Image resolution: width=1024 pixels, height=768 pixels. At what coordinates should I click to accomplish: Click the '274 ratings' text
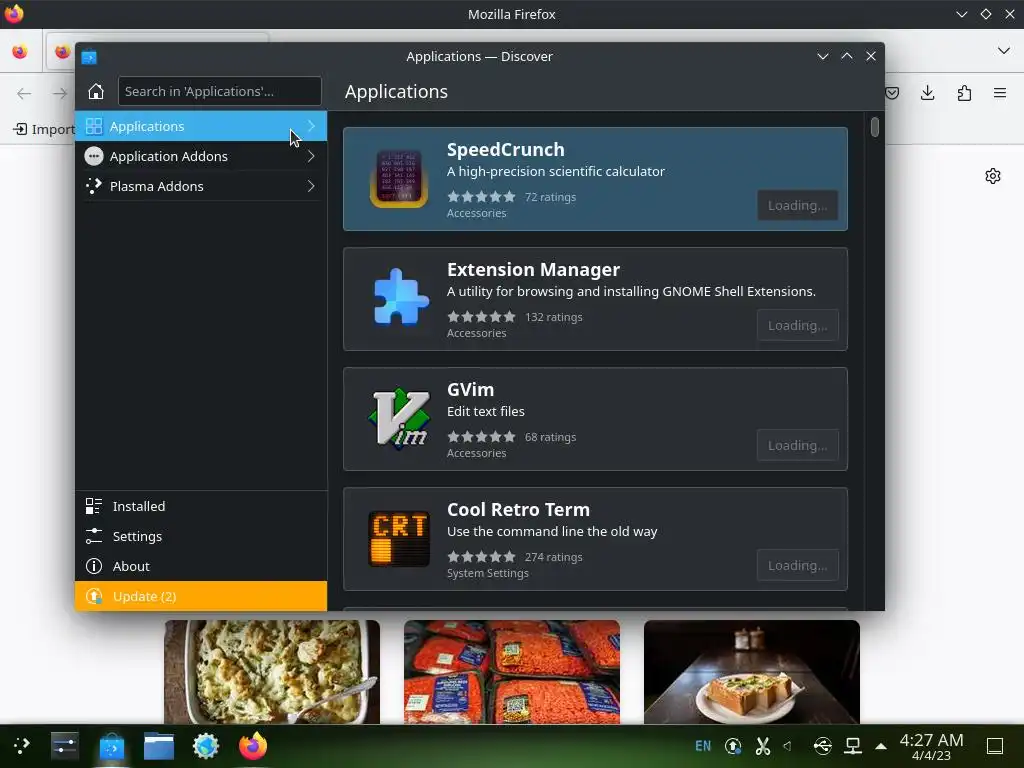554,557
